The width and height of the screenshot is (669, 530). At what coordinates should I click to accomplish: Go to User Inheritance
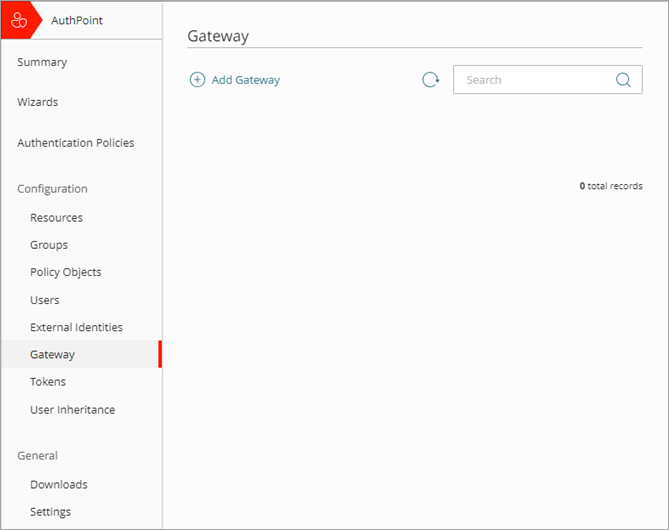pyautogui.click(x=72, y=410)
